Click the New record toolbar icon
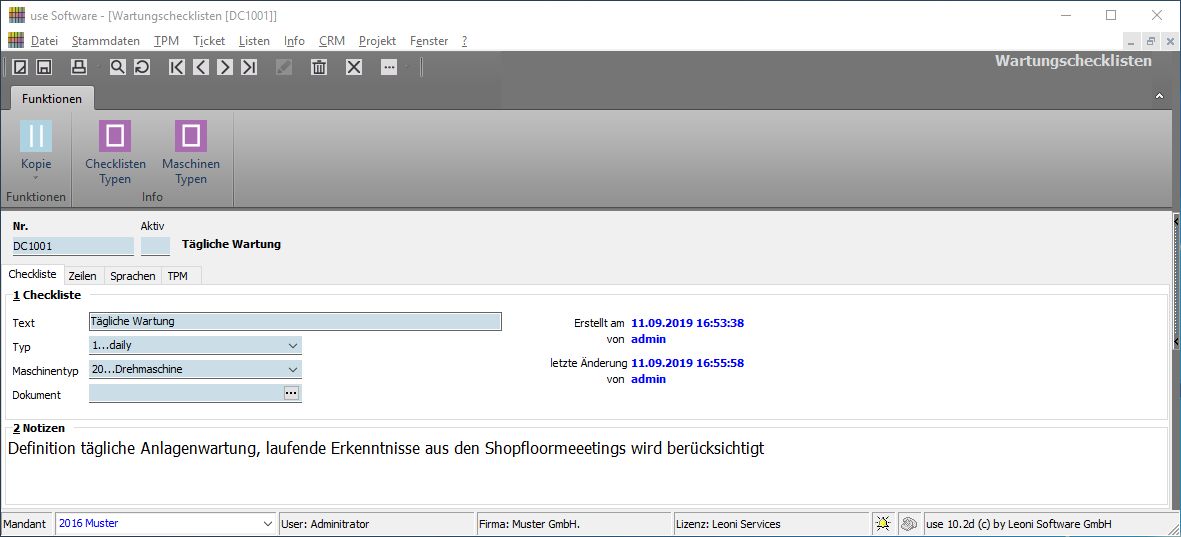The image size is (1181, 537). tap(20, 67)
